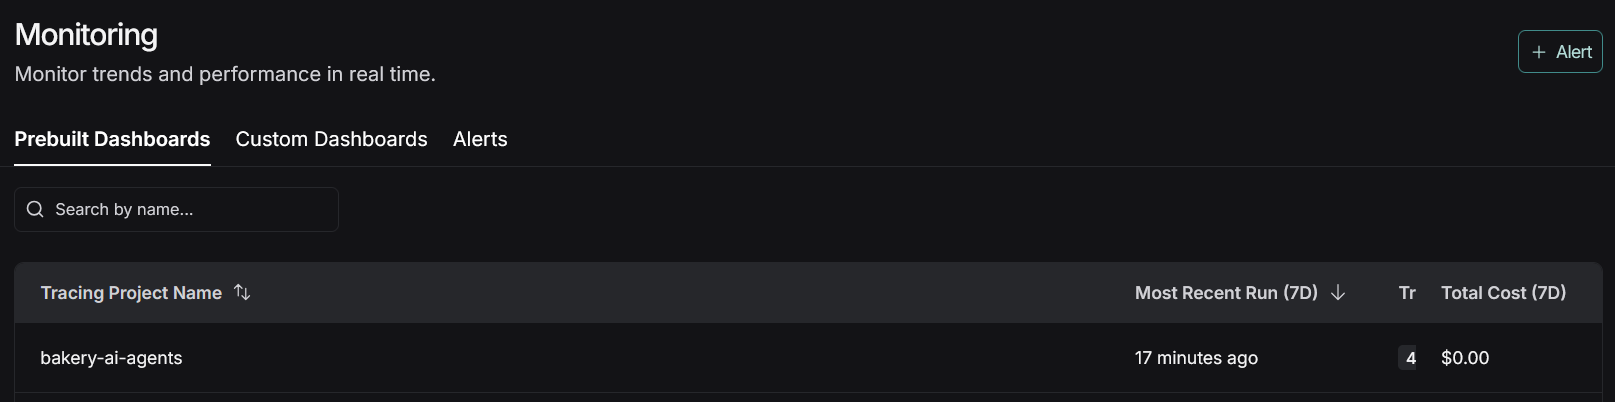This screenshot has height=402, width=1615.
Task: Sort by Tracing Project Name column header
Action: point(131,293)
